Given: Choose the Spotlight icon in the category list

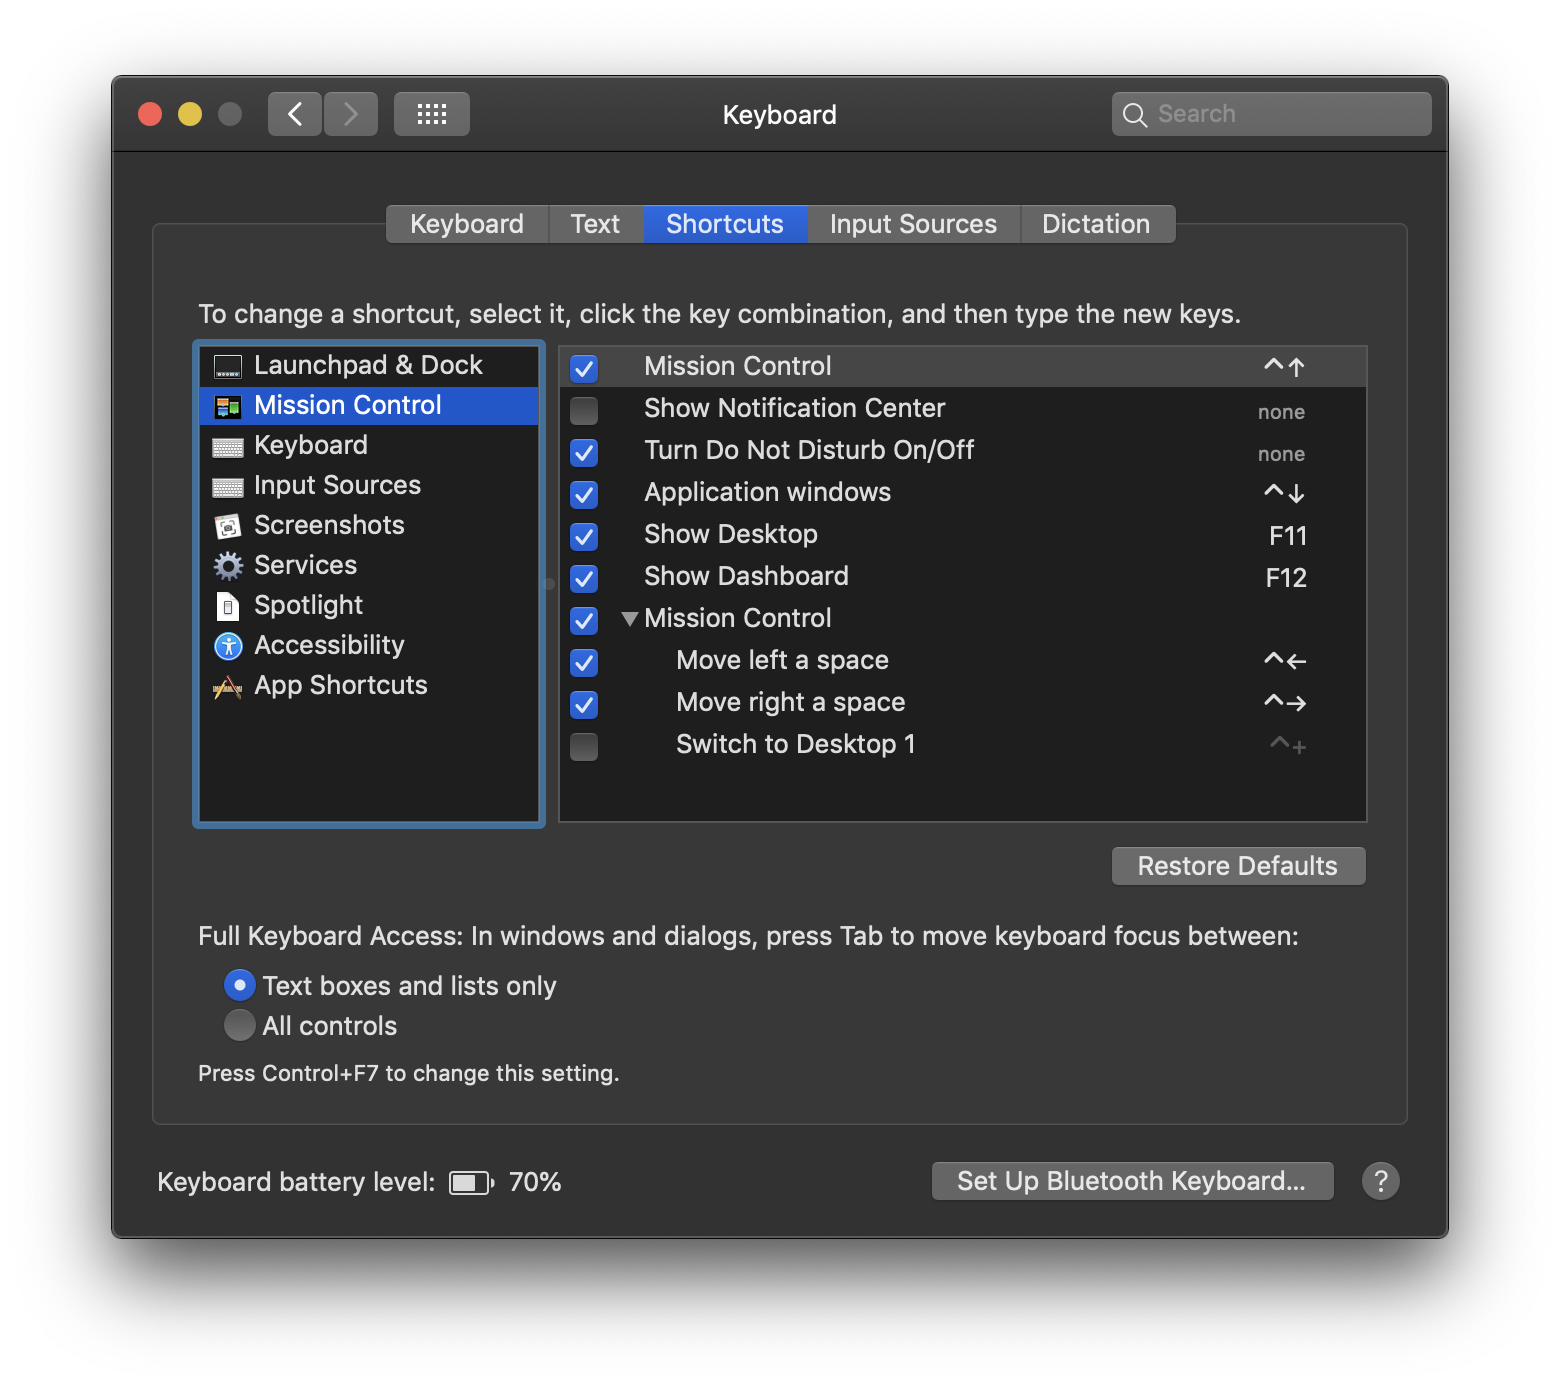Looking at the screenshot, I should [x=228, y=606].
